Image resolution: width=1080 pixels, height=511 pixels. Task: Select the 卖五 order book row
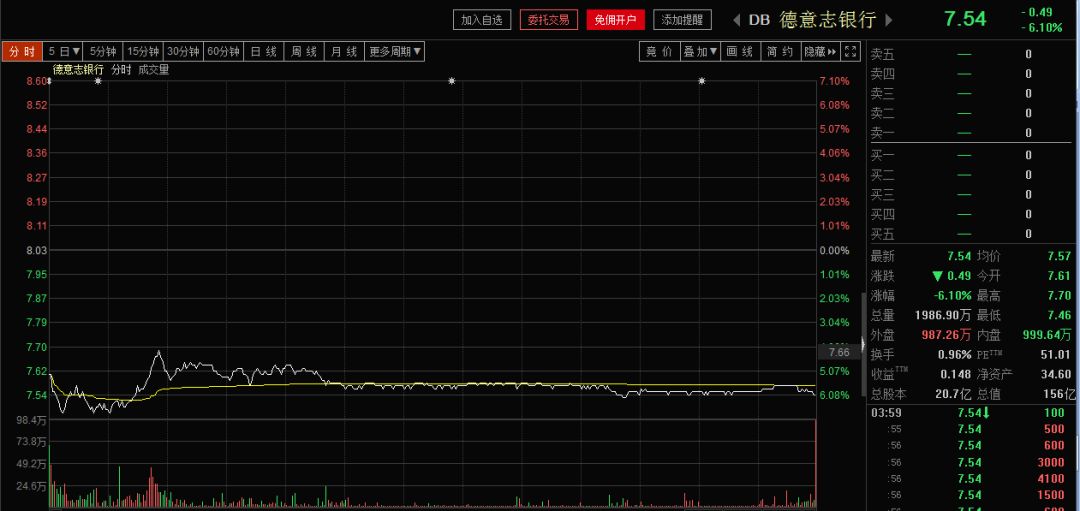[970, 54]
